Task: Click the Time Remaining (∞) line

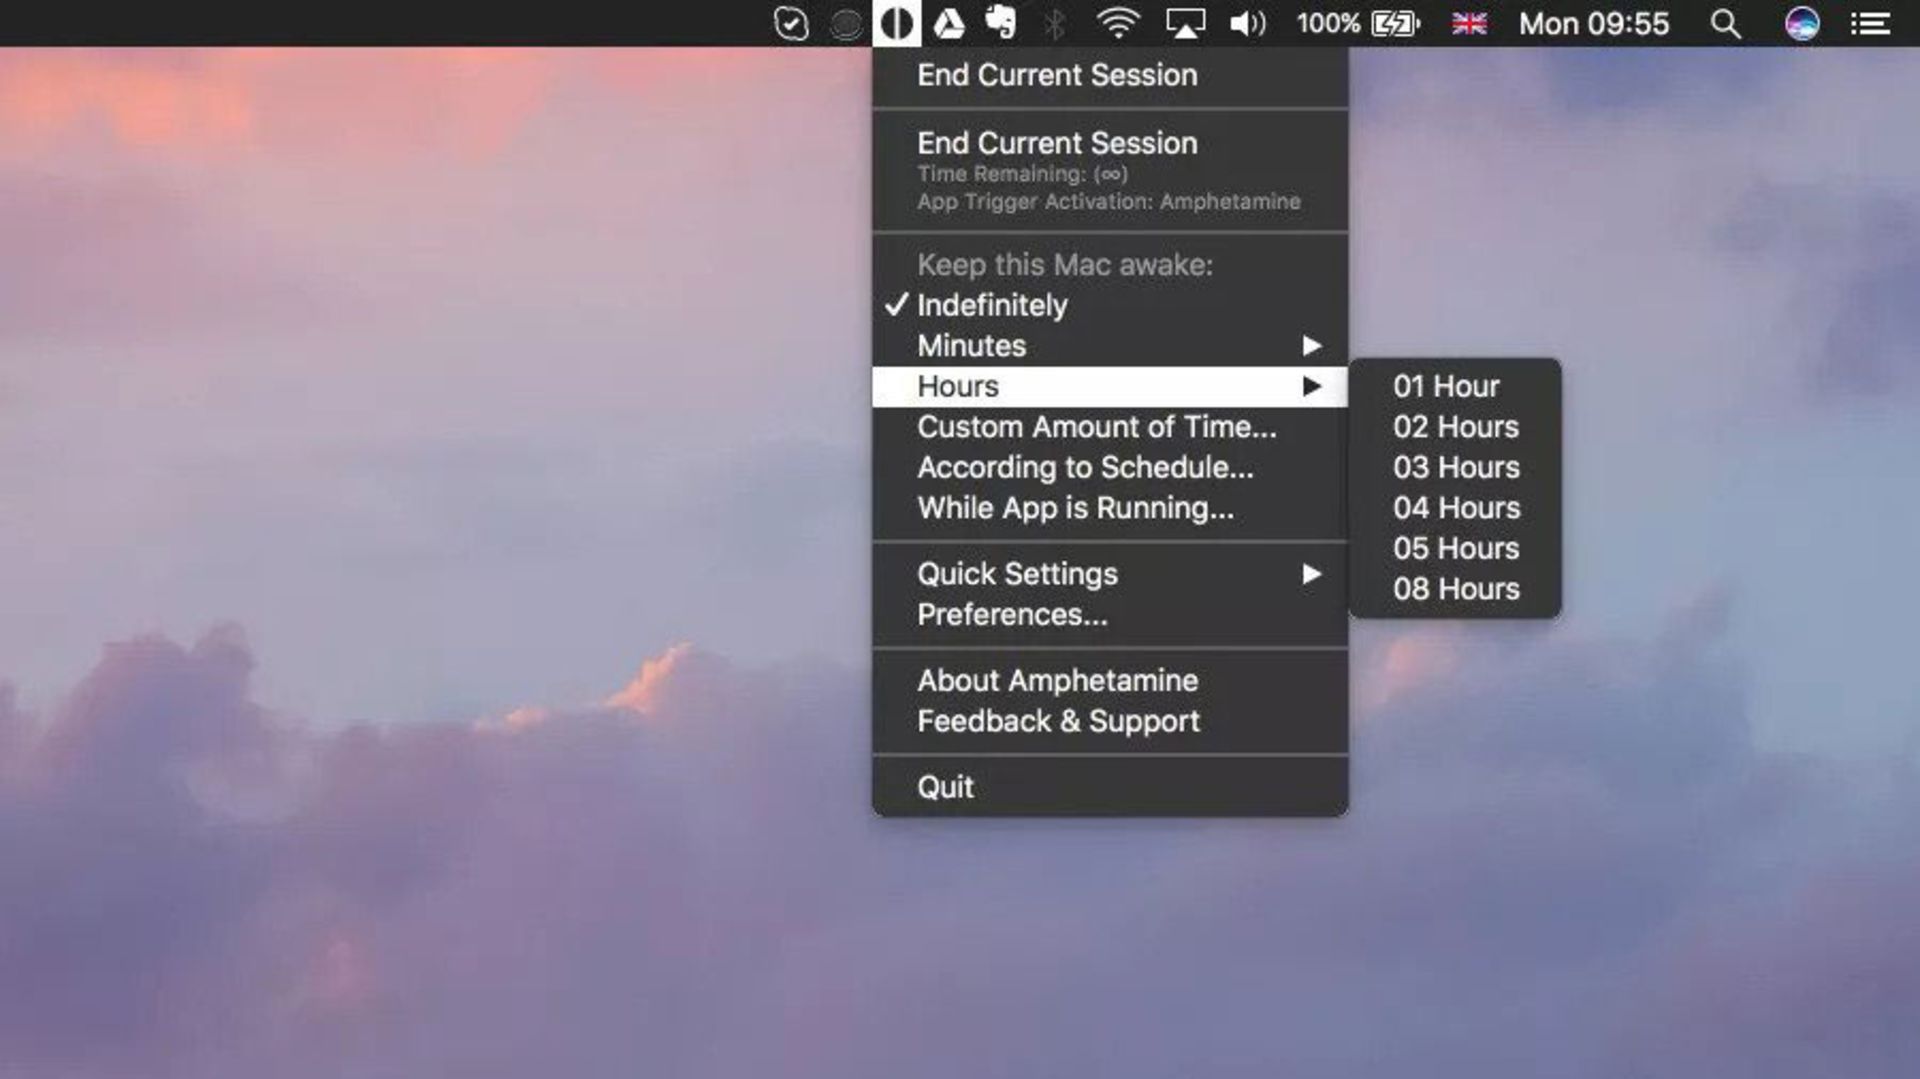Action: pos(1023,174)
